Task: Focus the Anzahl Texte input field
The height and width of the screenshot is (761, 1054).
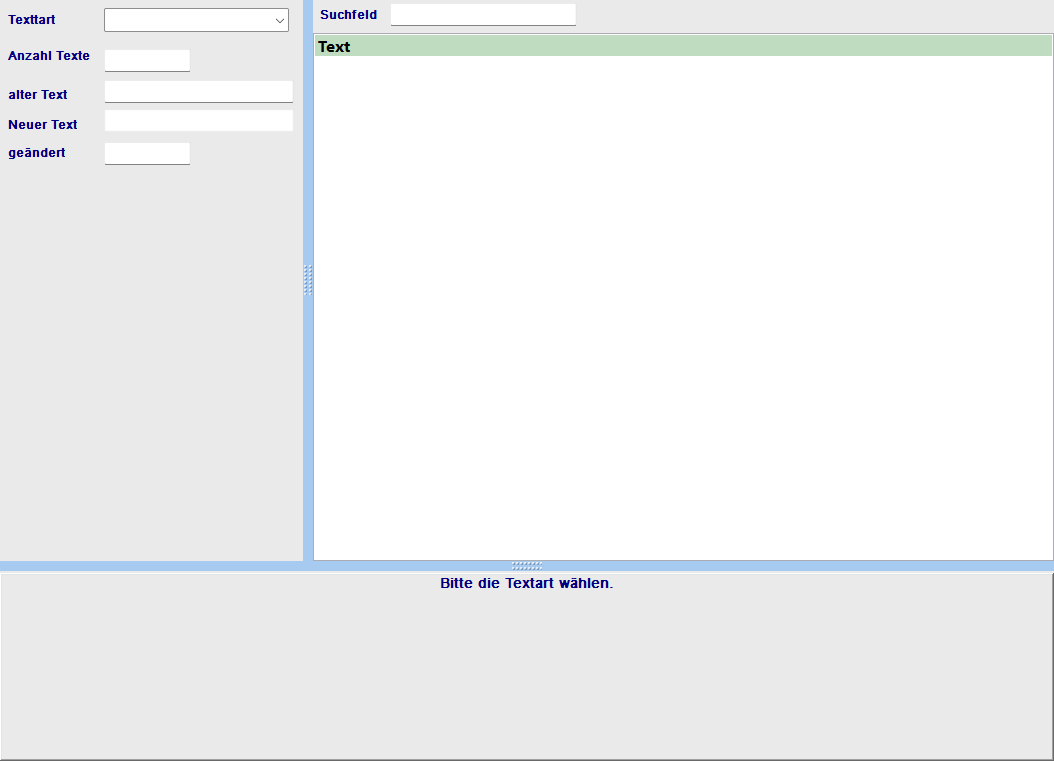Action: tap(147, 61)
